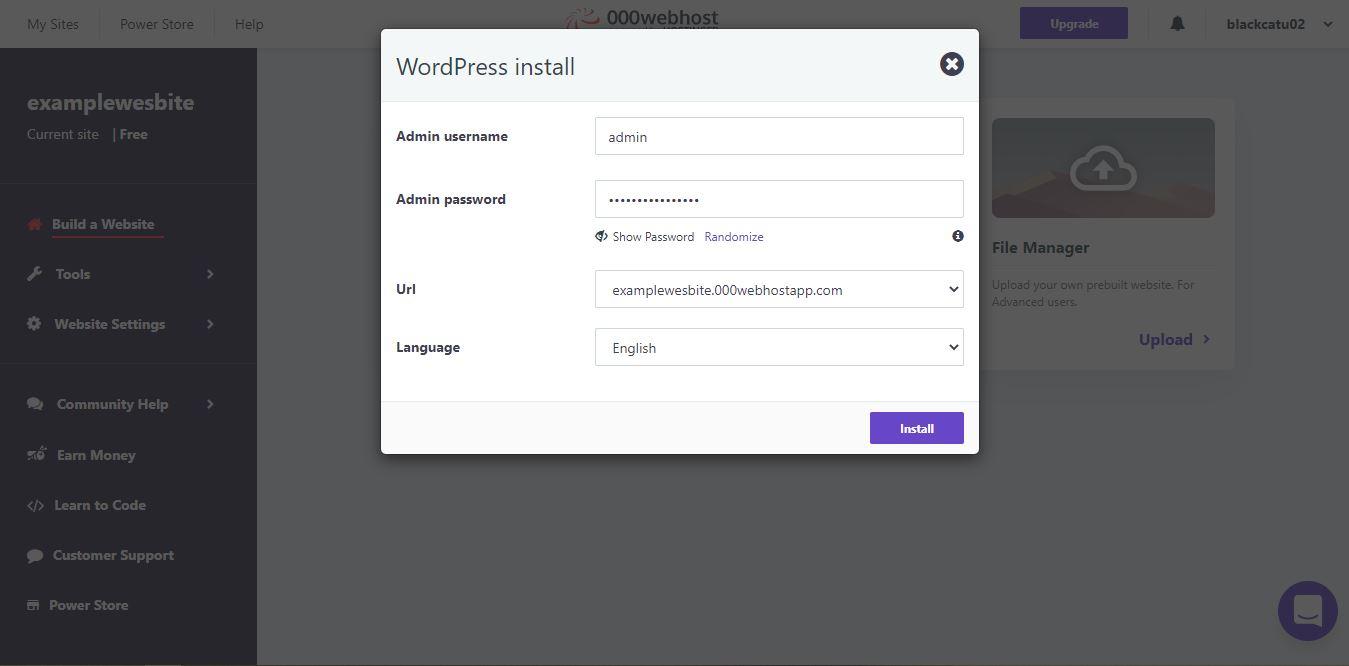Screen dimensions: 1349x666
Task: Open Power Store in top bar
Action: 157,24
